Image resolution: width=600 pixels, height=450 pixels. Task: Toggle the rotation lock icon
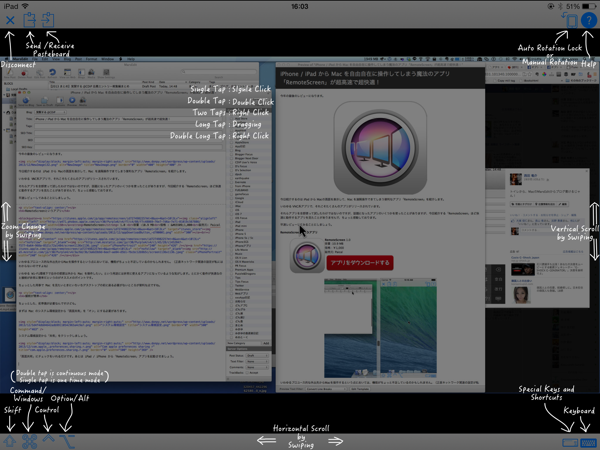pos(569,20)
